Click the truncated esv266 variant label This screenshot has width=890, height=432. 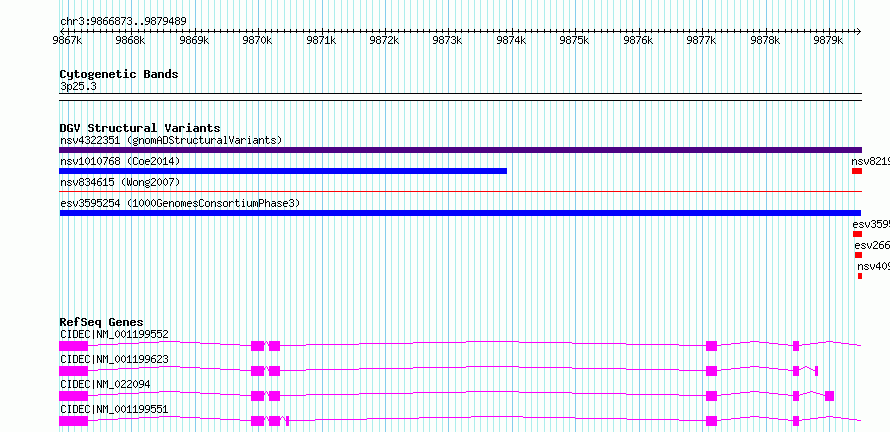(x=872, y=245)
